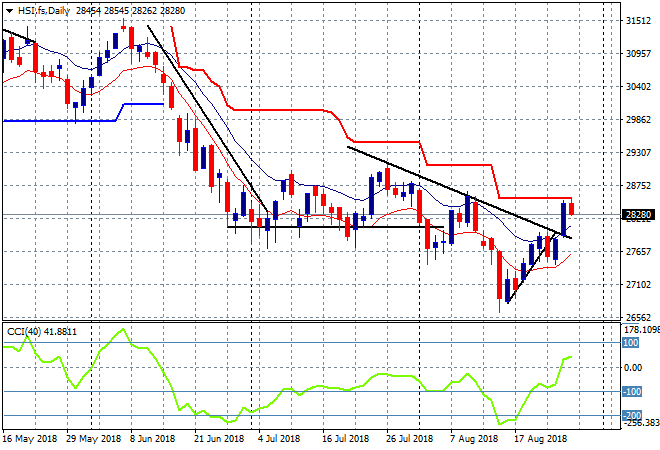Click the 16 May 2018 date label
660x450 pixels.
pyautogui.click(x=29, y=439)
